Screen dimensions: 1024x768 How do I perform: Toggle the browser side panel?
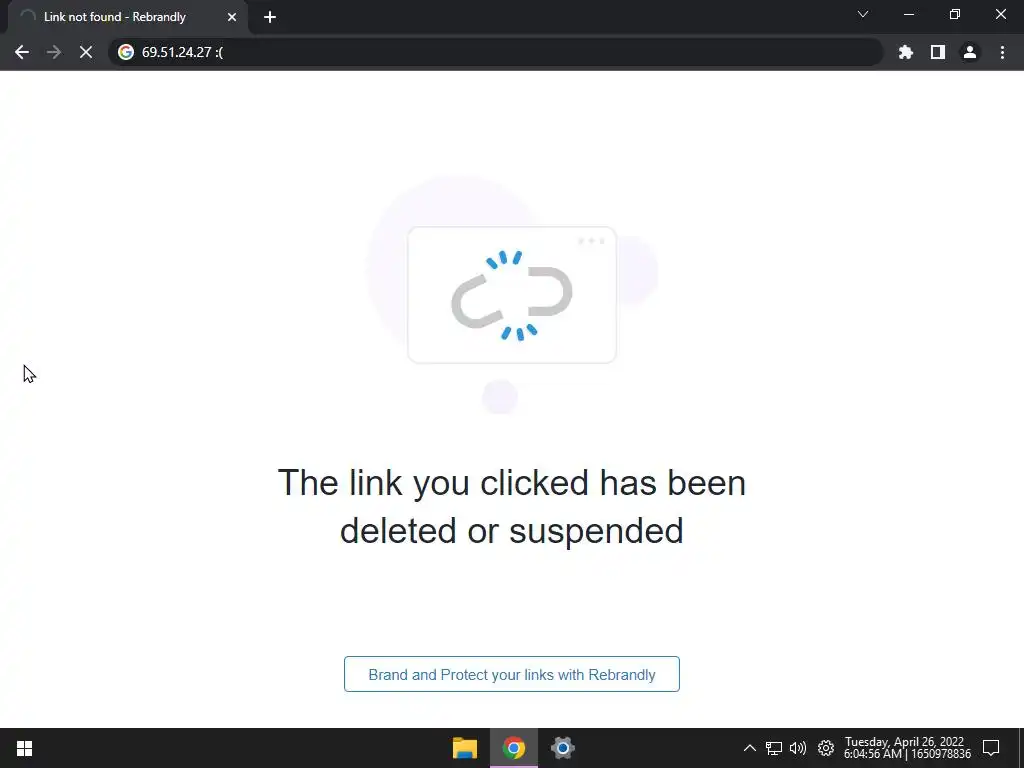pos(938,52)
